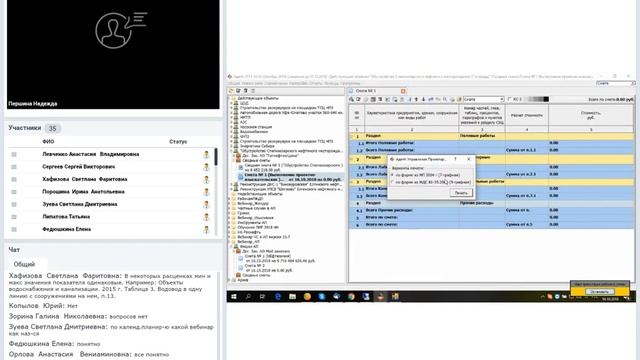The width and height of the screenshot is (640, 360).
Task: Click status icon for Зуева Светлана Дмитриевна
Action: coord(207,204)
